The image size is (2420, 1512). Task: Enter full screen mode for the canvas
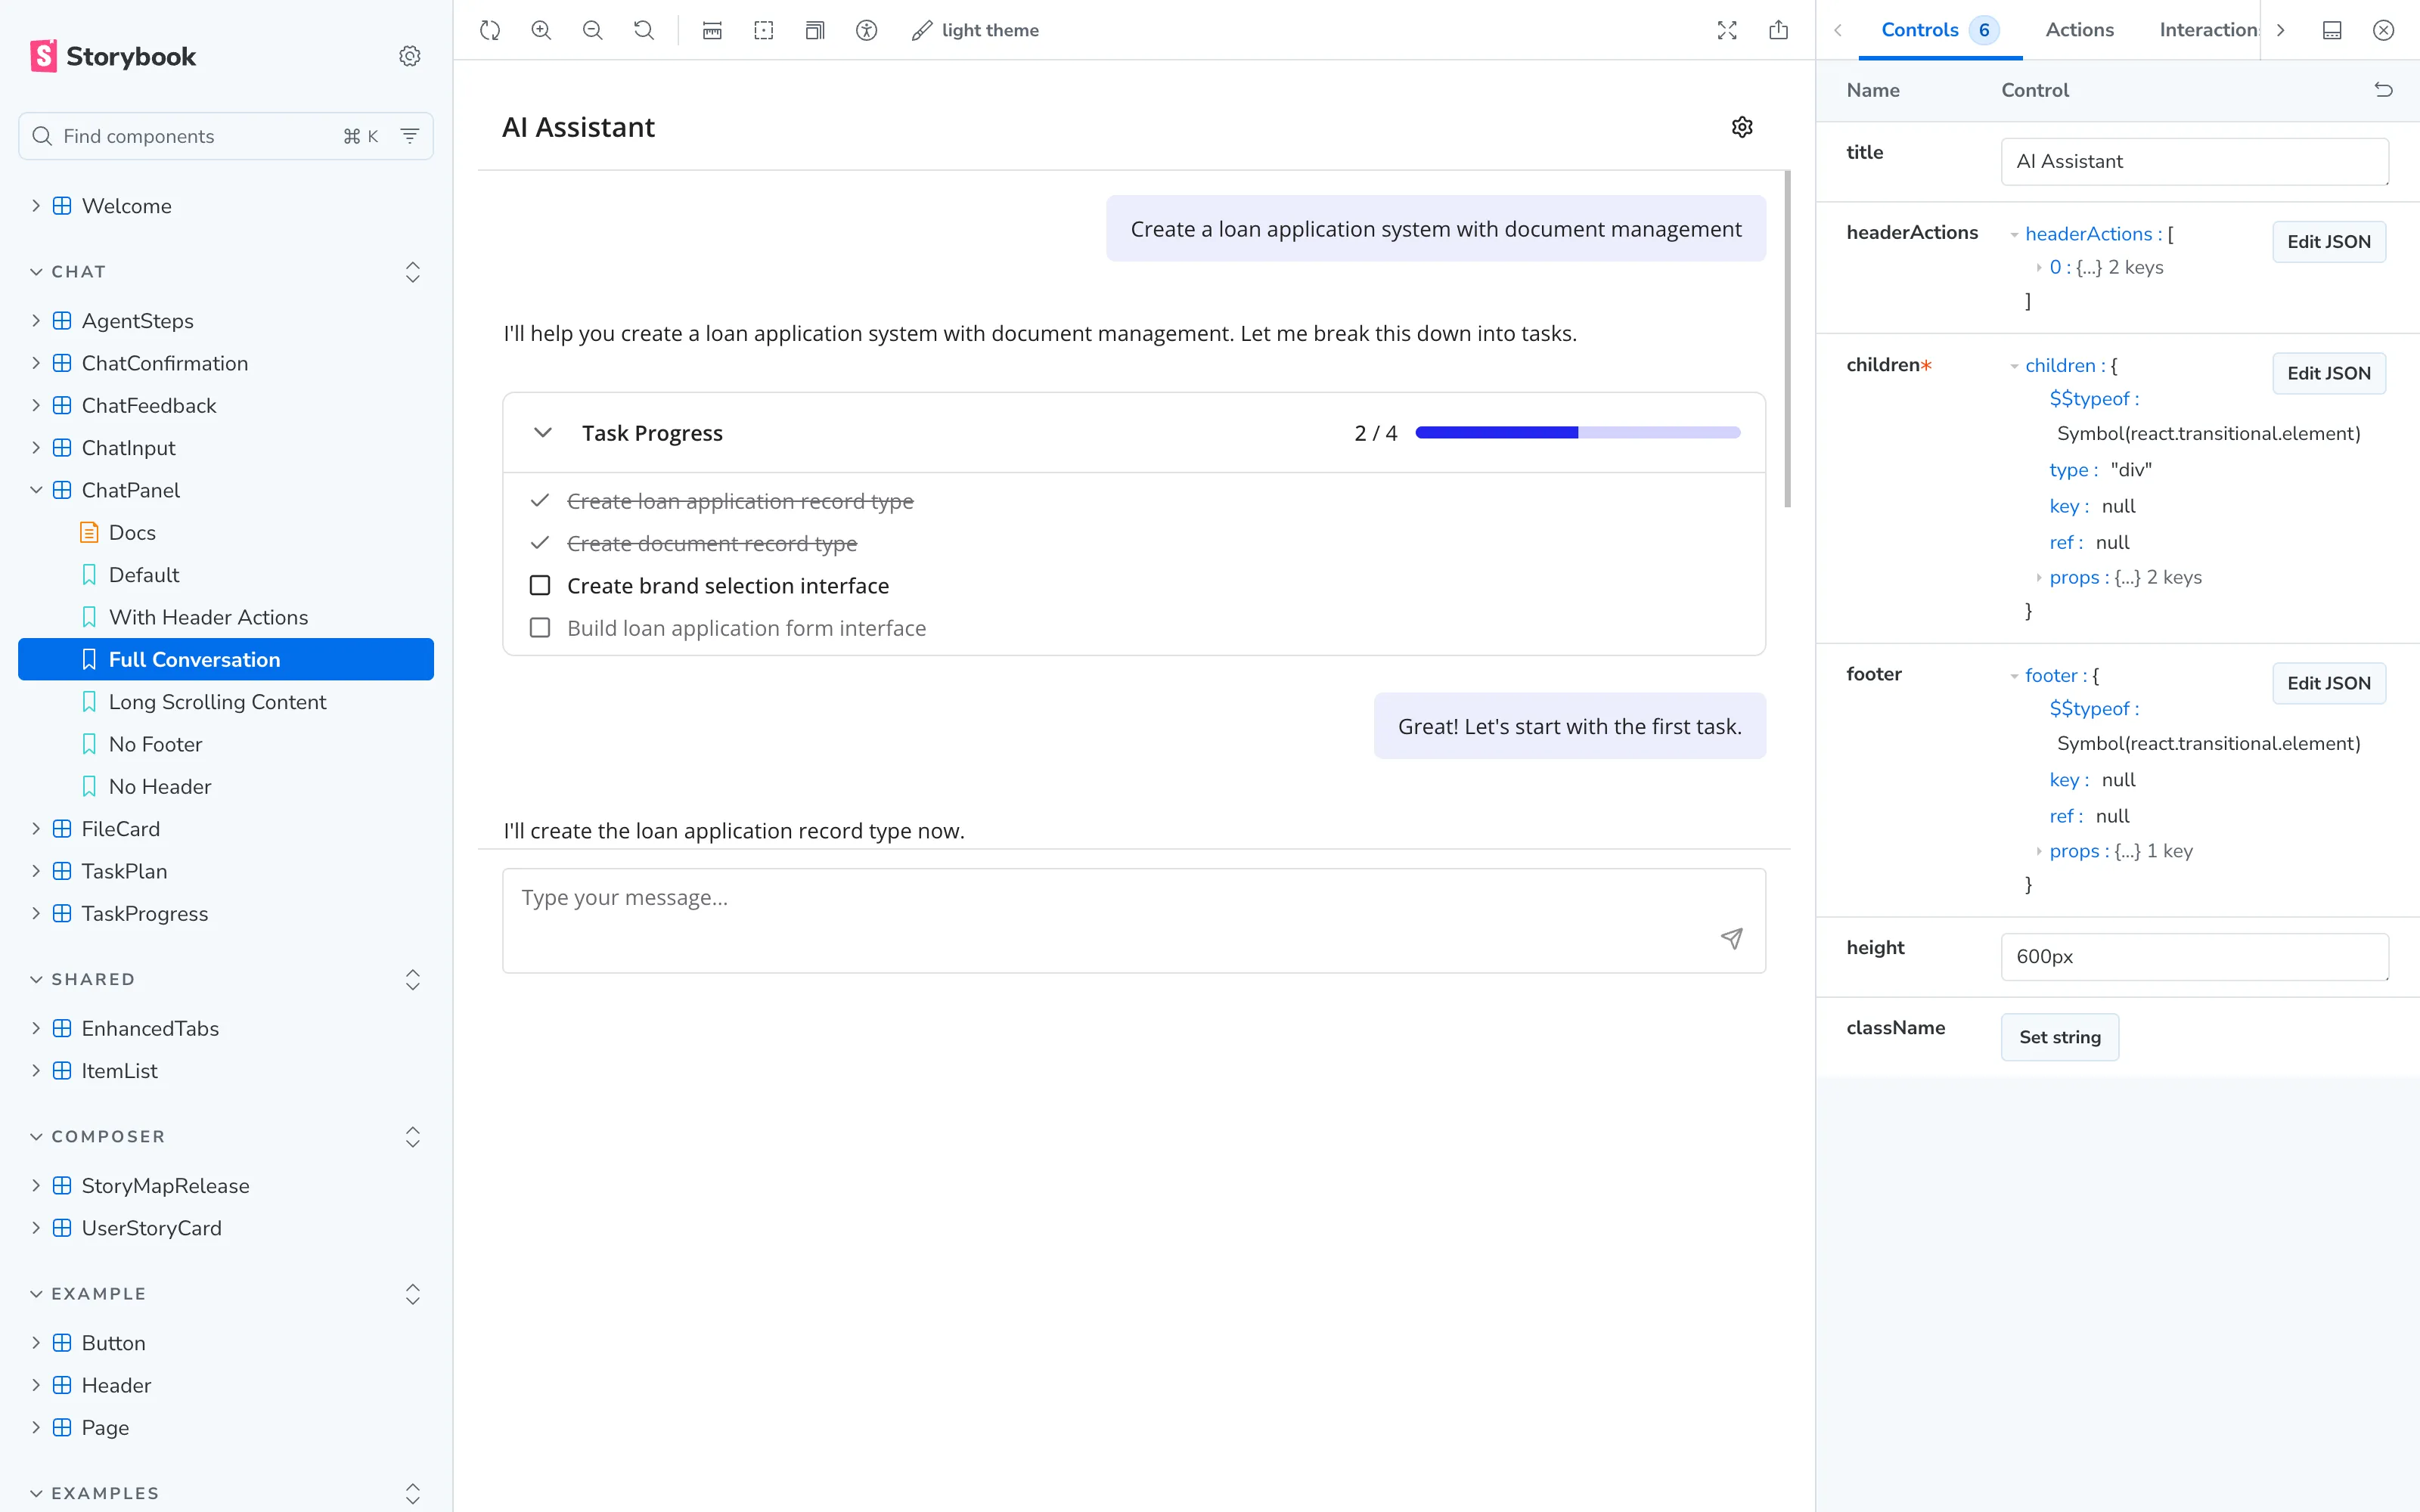tap(1727, 30)
